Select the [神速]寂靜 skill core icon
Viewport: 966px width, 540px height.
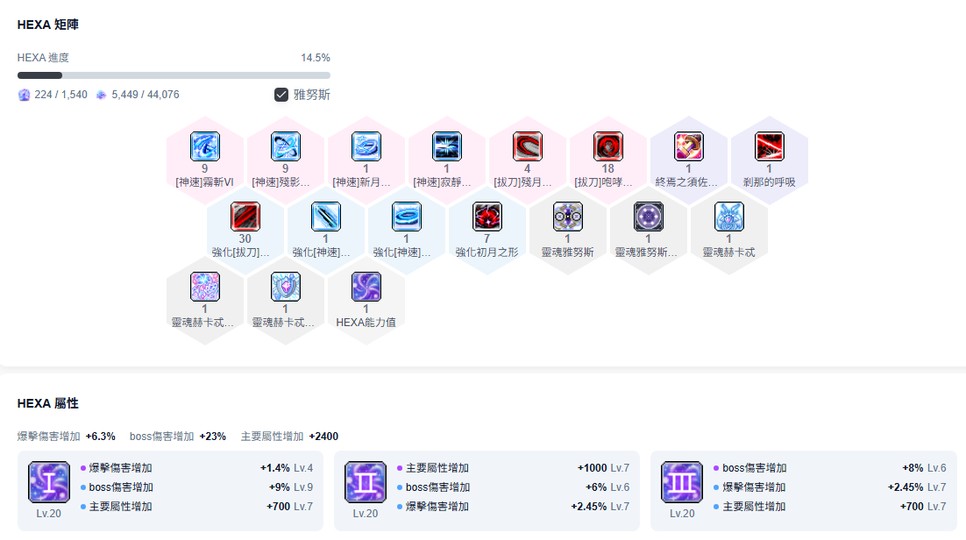click(447, 147)
